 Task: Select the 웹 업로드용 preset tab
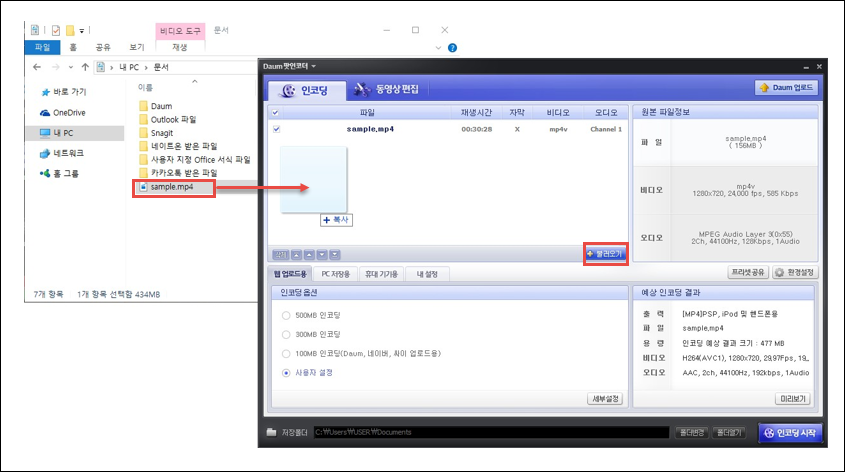290,274
